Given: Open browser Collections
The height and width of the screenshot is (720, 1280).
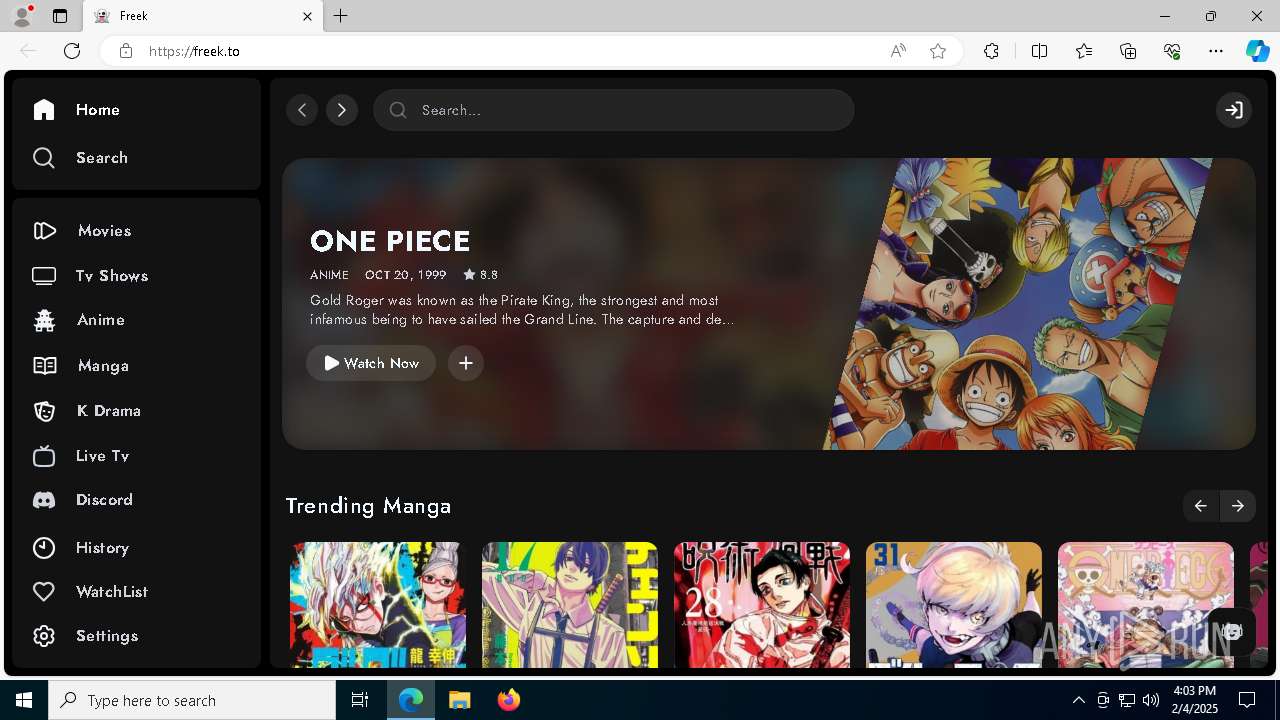Looking at the screenshot, I should point(1128,51).
